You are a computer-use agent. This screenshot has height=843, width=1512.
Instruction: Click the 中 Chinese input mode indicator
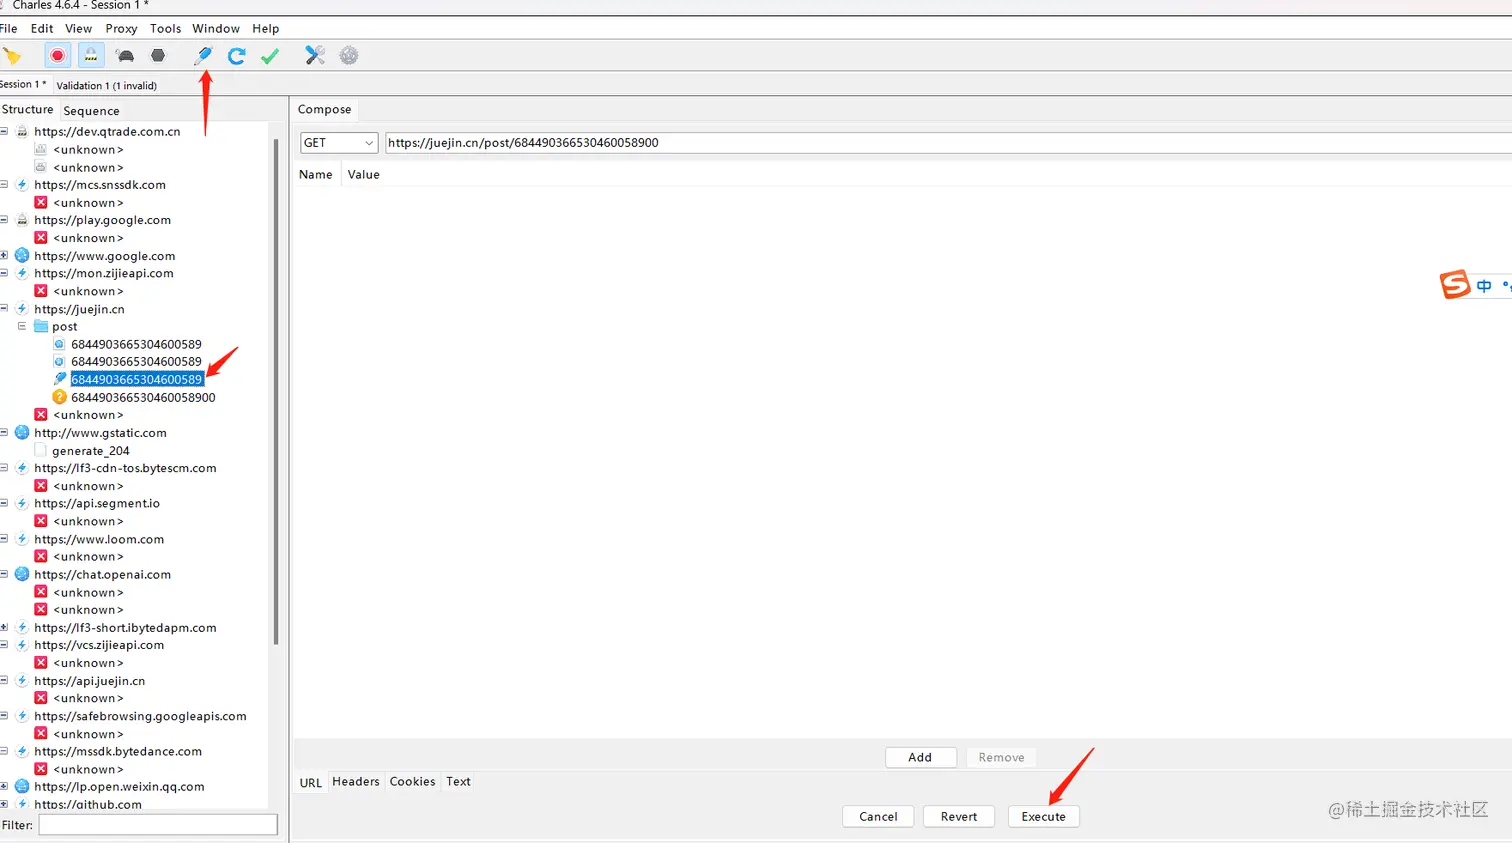[1484, 286]
